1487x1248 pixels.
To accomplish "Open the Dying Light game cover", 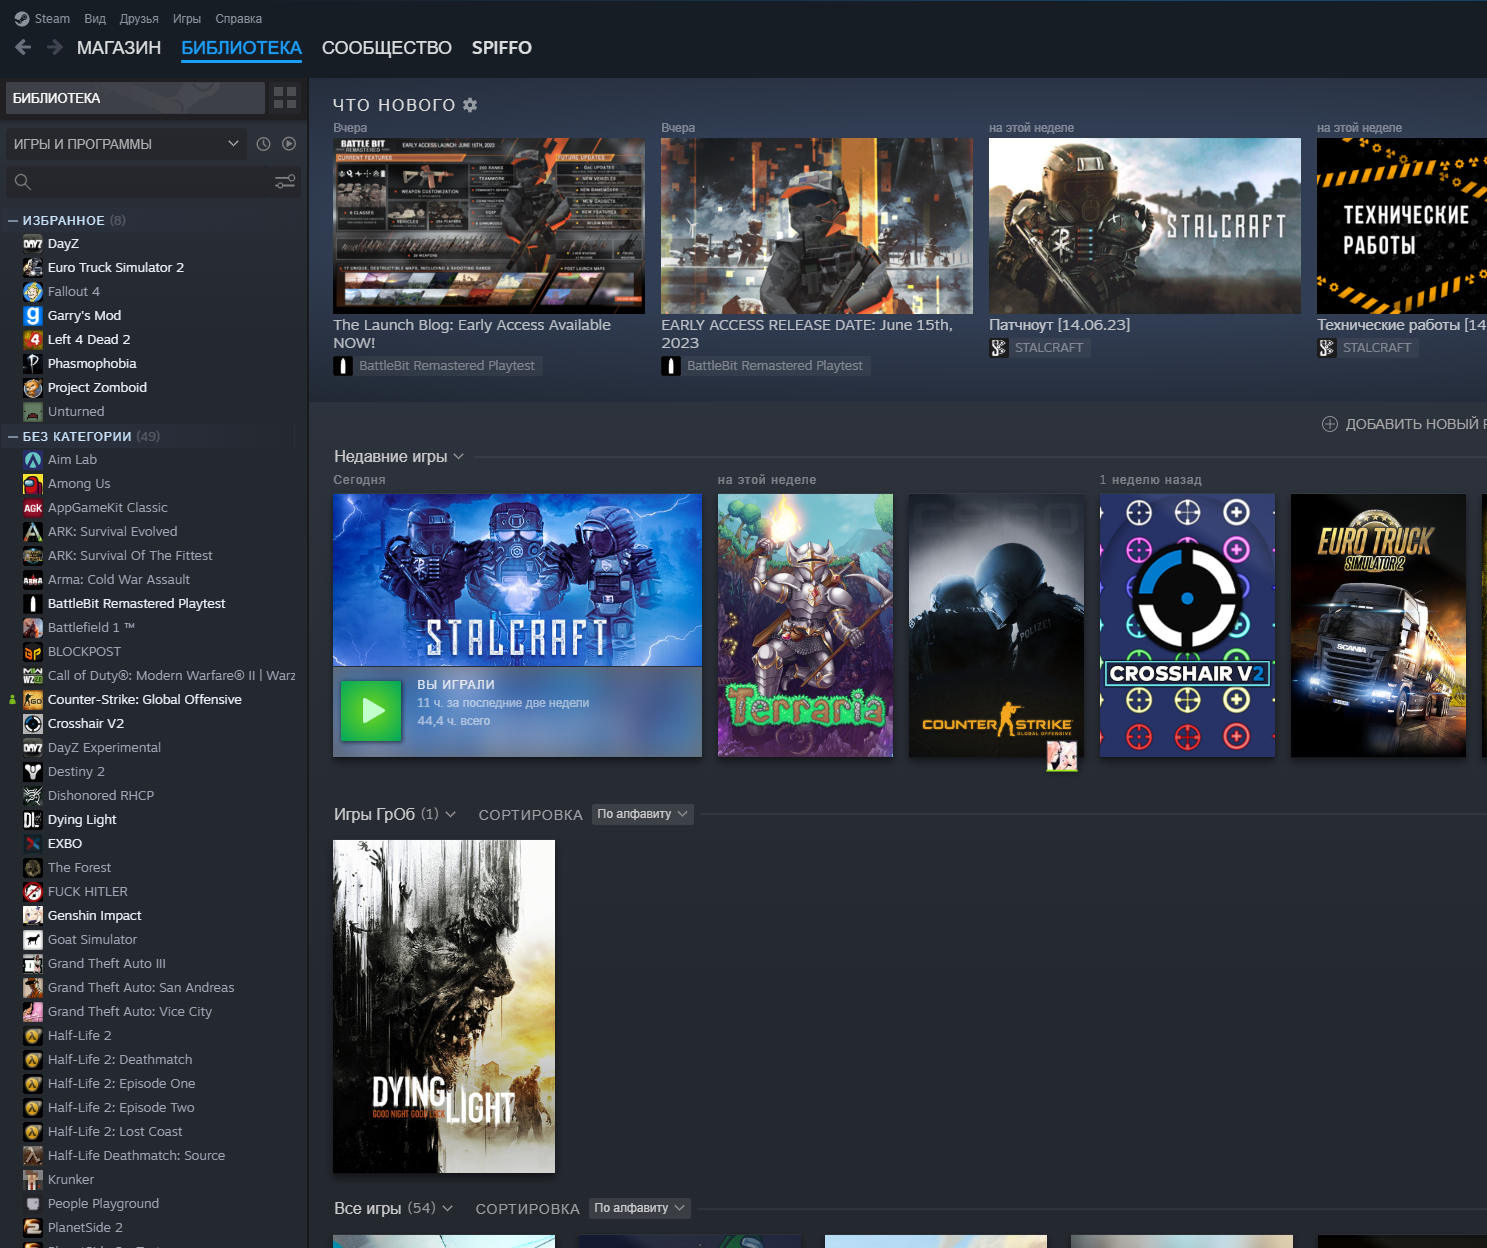I will click(x=444, y=1006).
